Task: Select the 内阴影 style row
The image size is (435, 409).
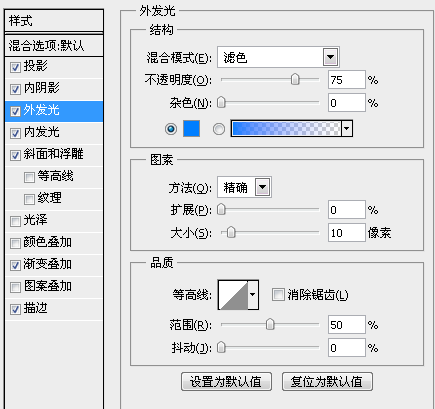Action: click(54, 89)
